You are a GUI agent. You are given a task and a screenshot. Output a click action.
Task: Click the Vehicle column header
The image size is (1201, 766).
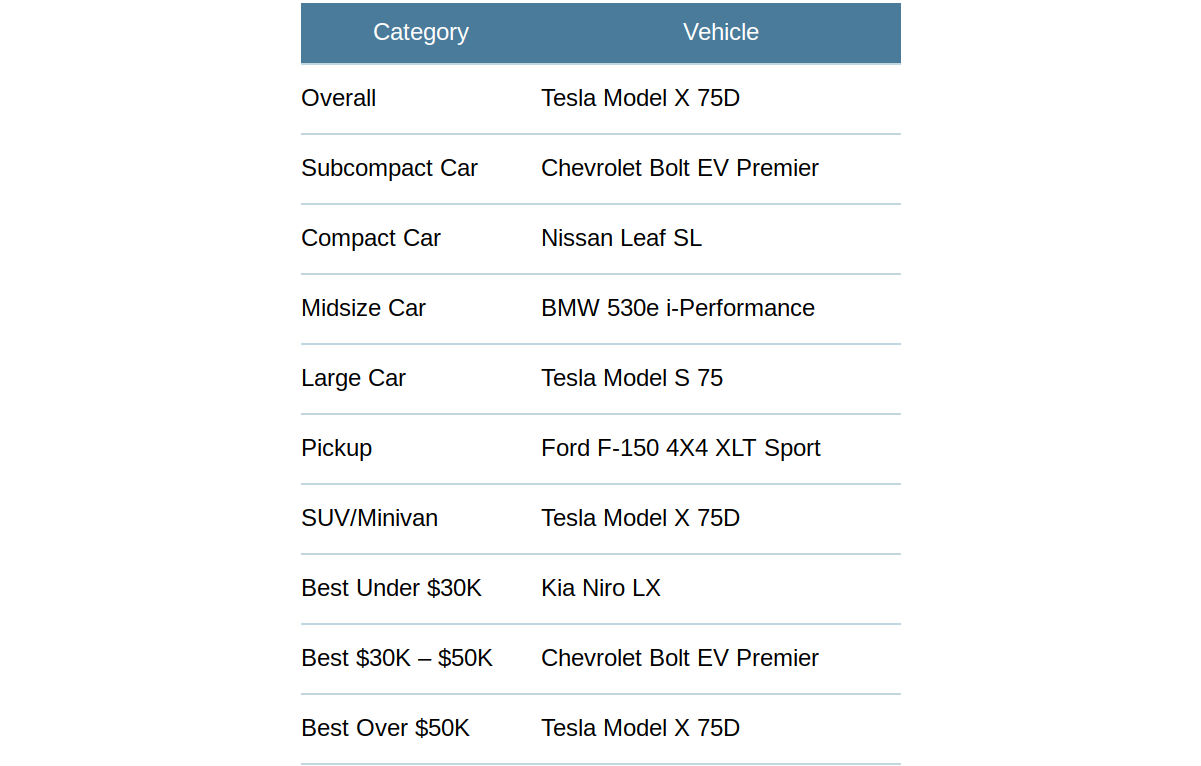click(721, 32)
